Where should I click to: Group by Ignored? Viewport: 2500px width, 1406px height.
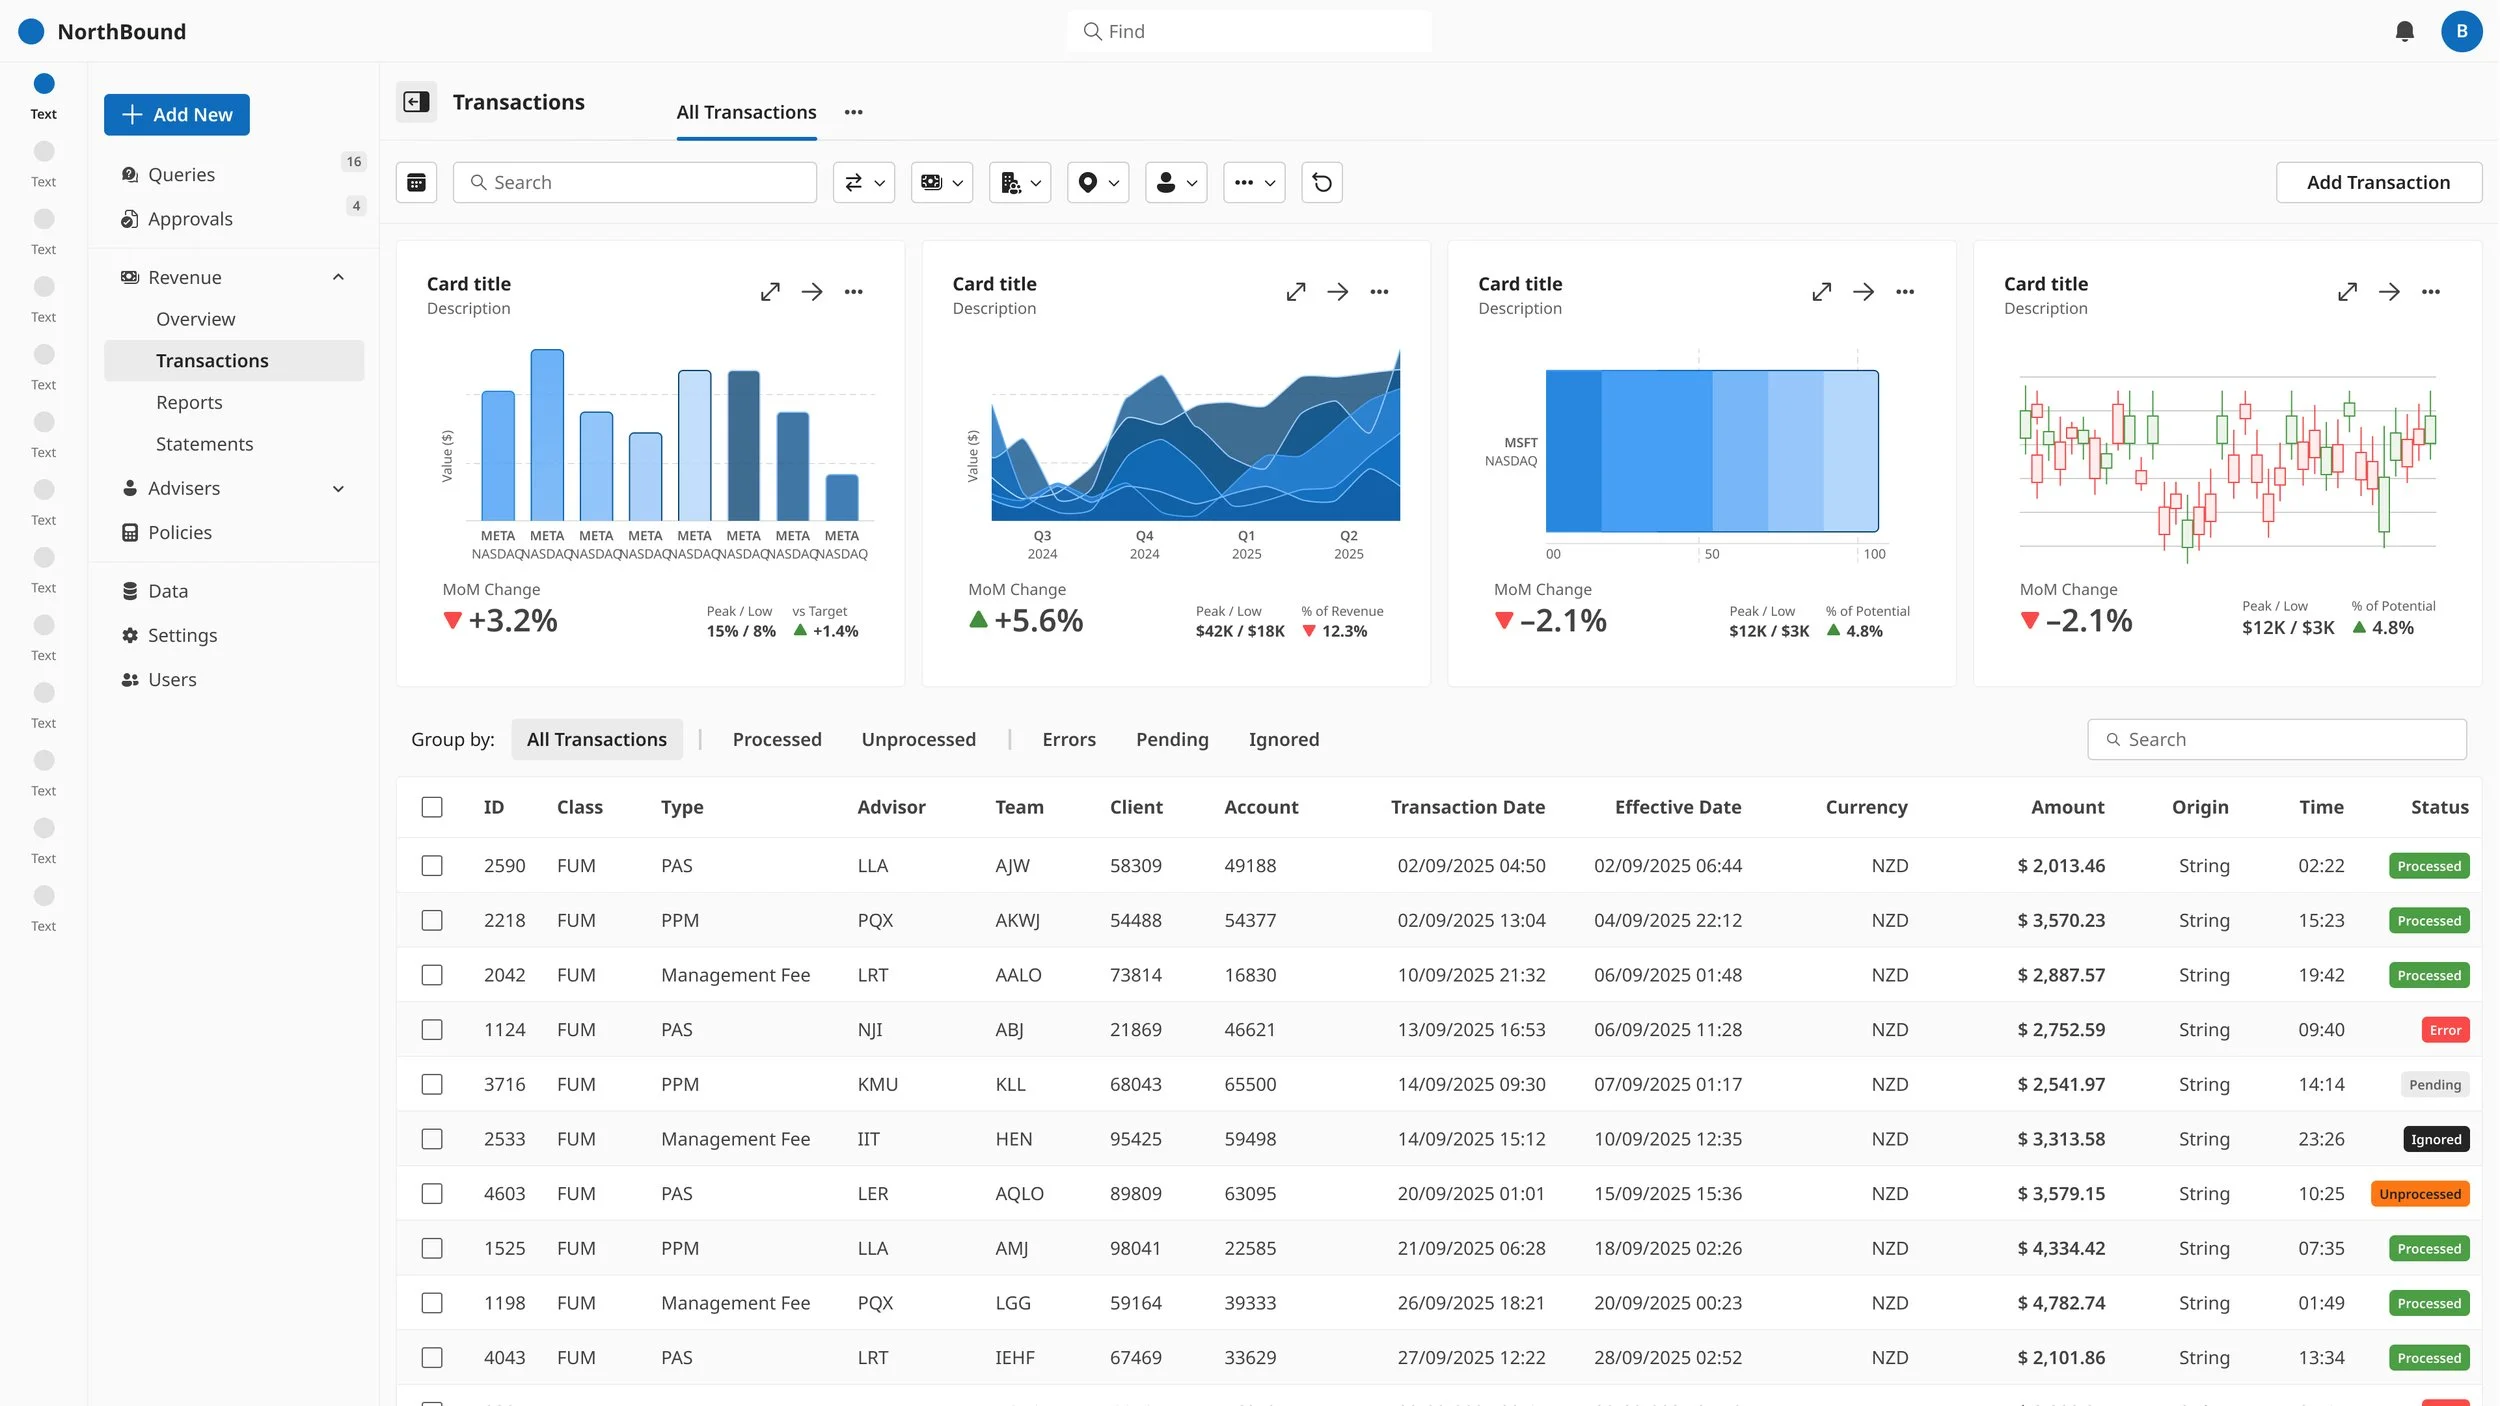1284,739
